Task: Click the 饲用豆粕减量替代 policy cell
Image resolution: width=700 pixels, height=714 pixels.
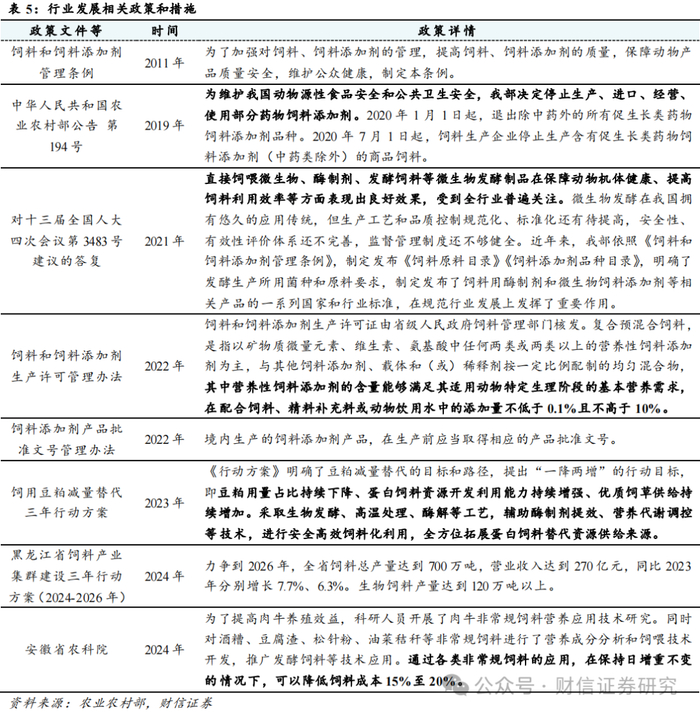Action: click(x=66, y=503)
